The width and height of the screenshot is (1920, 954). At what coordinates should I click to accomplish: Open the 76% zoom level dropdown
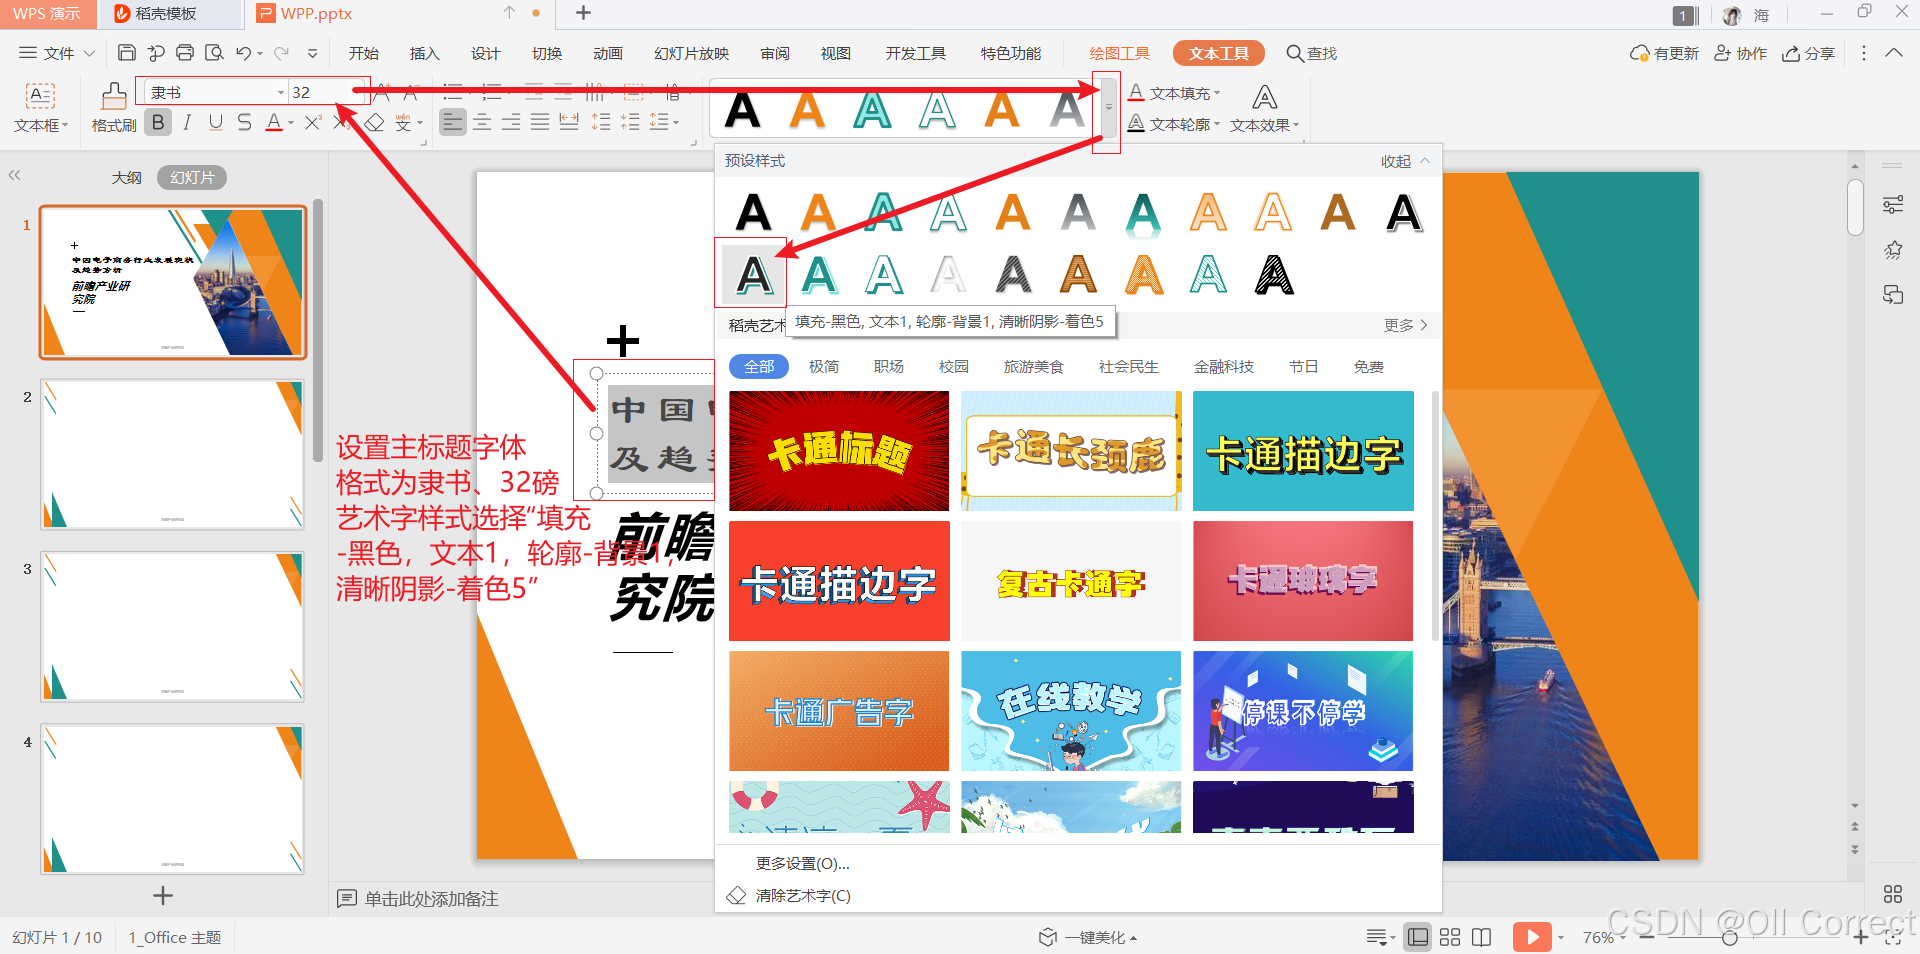(1604, 937)
